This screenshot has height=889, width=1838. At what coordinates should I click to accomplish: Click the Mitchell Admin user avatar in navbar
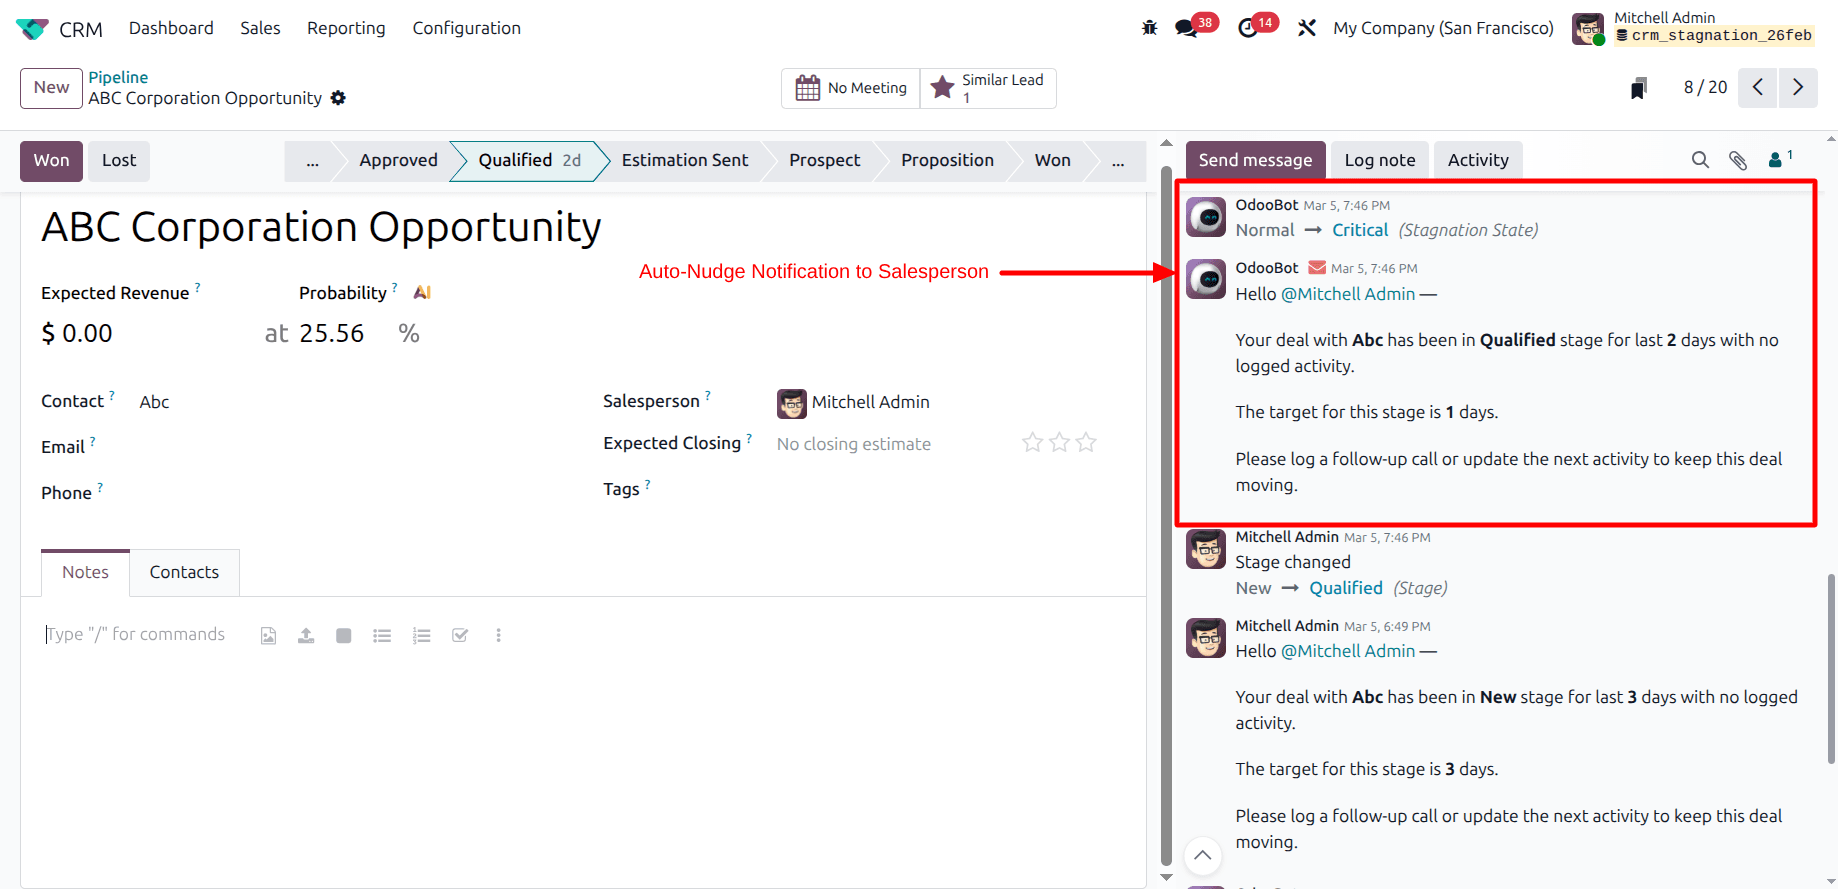[1588, 29]
